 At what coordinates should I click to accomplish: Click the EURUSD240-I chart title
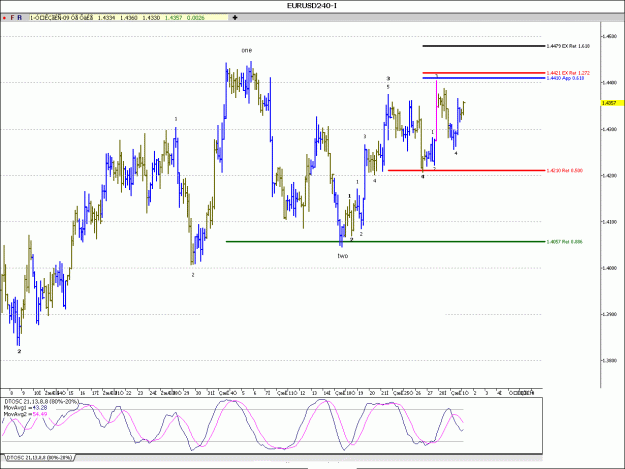(x=312, y=6)
